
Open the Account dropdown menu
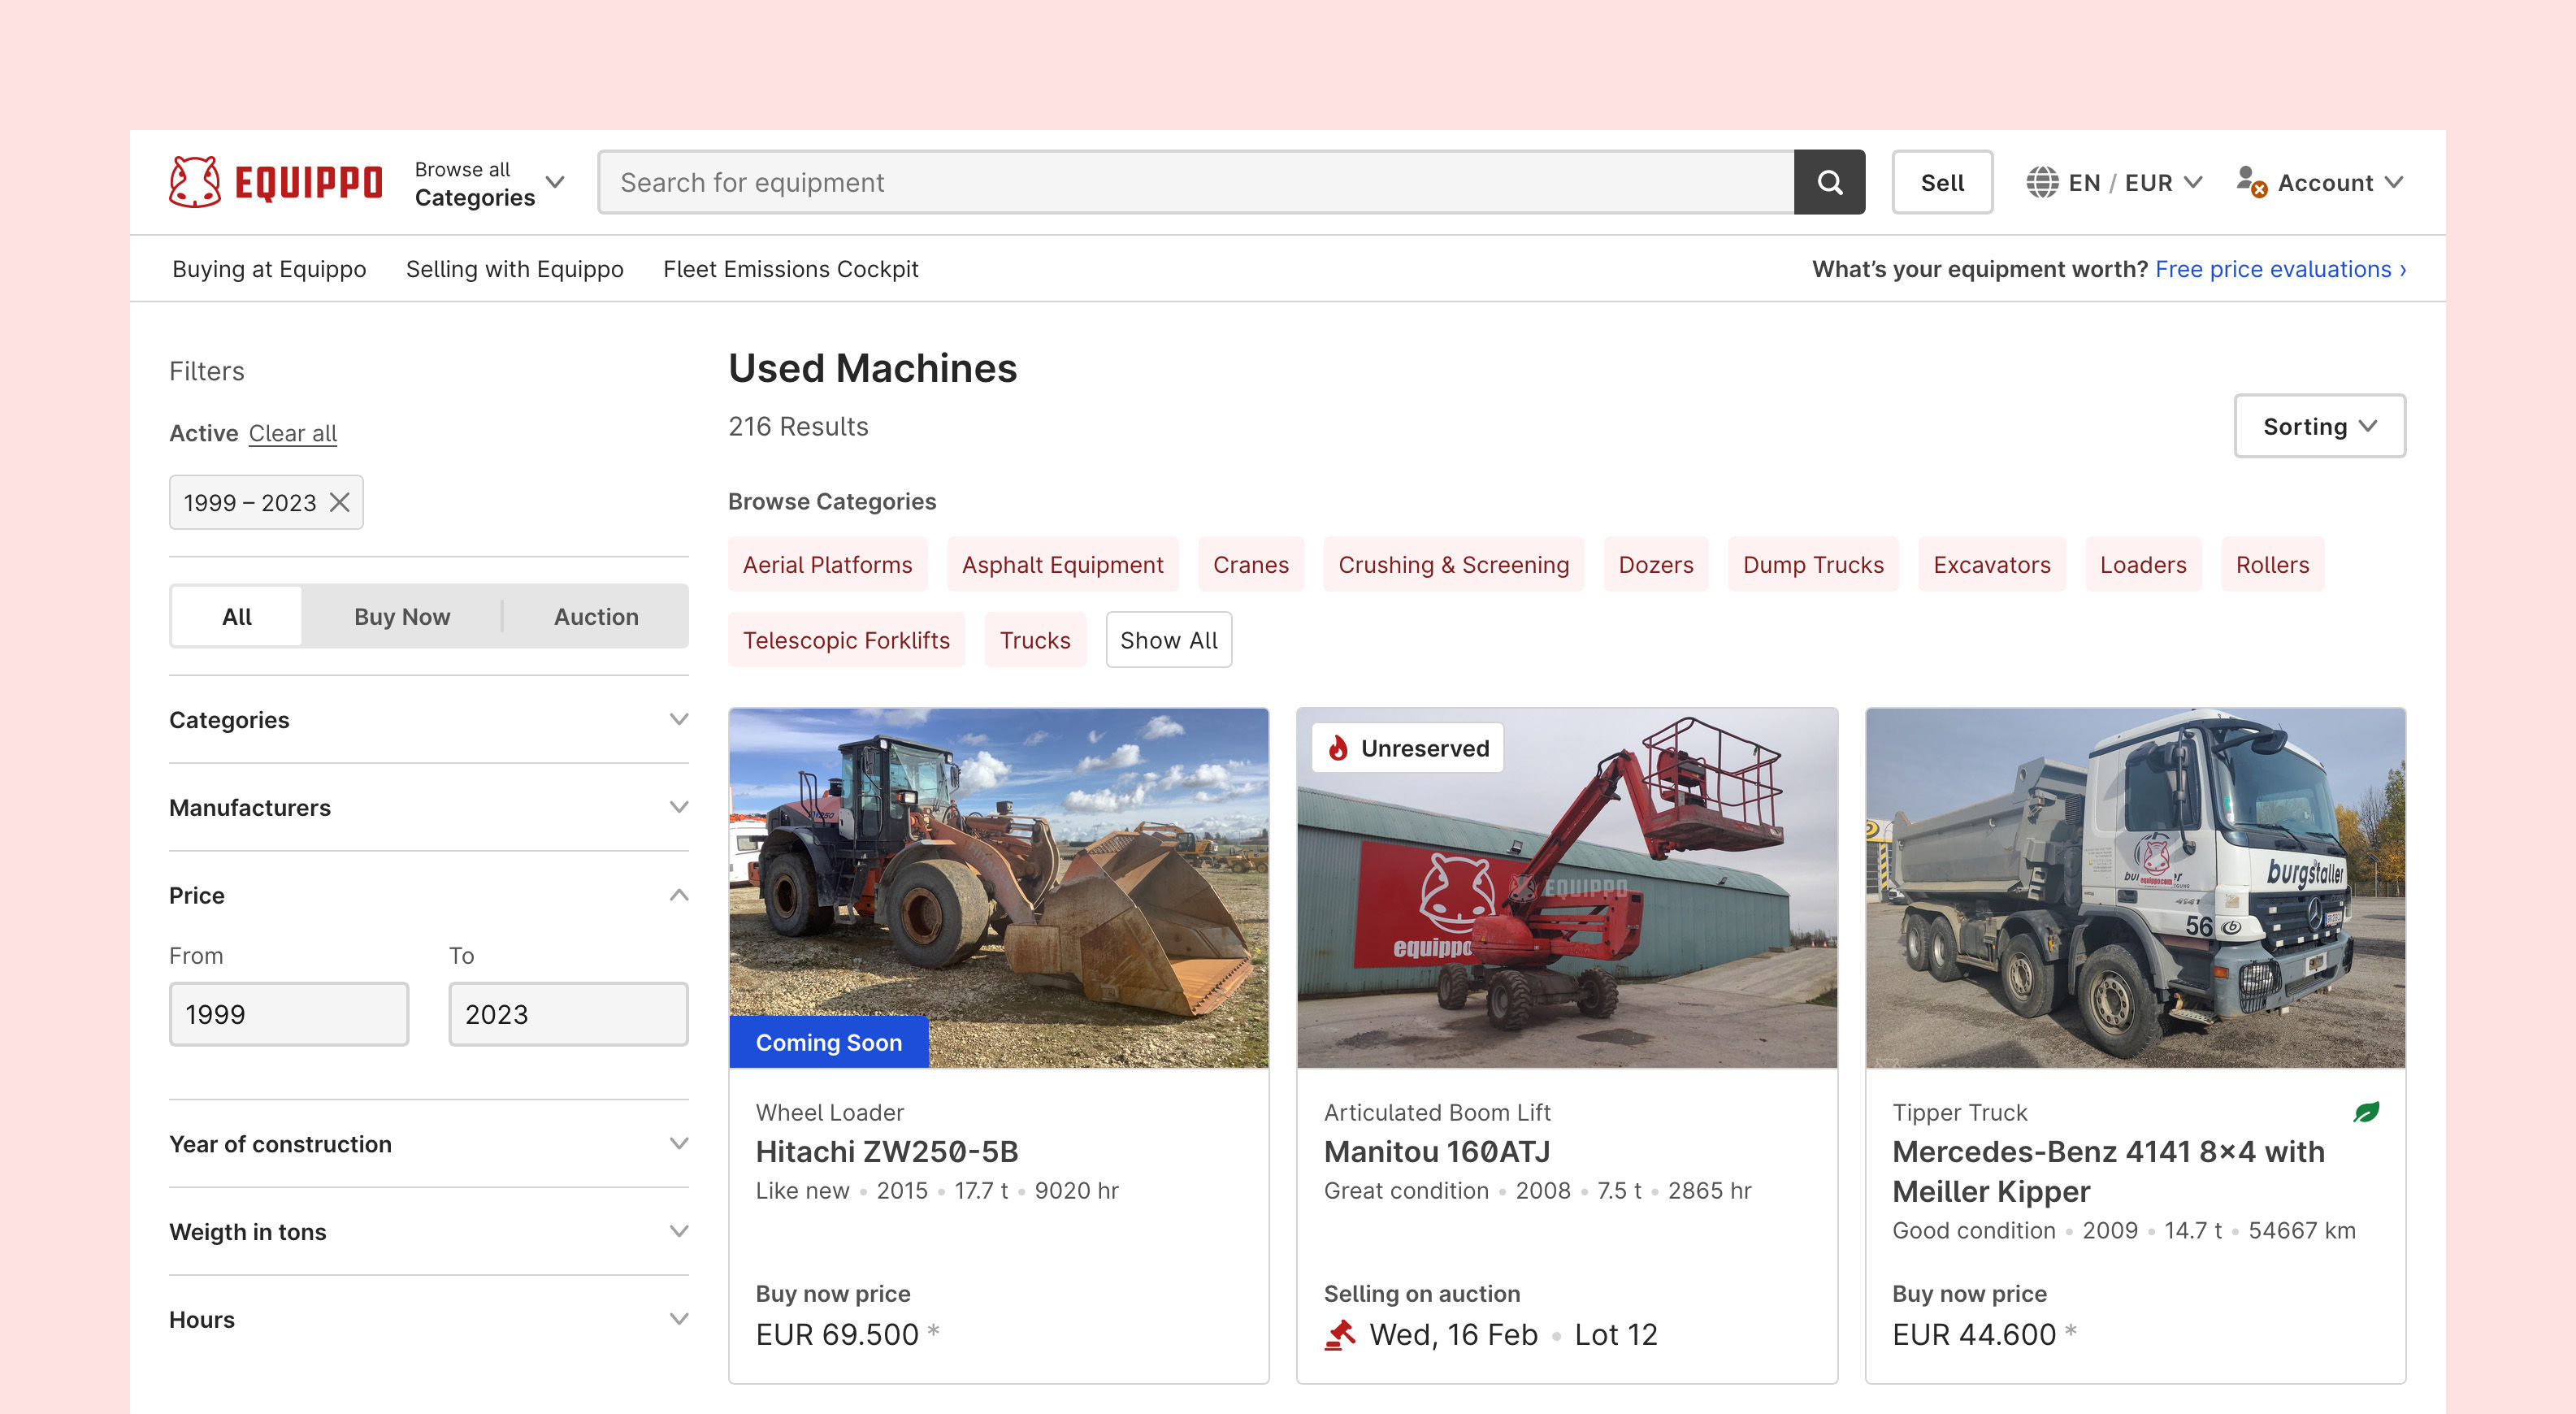(2320, 182)
